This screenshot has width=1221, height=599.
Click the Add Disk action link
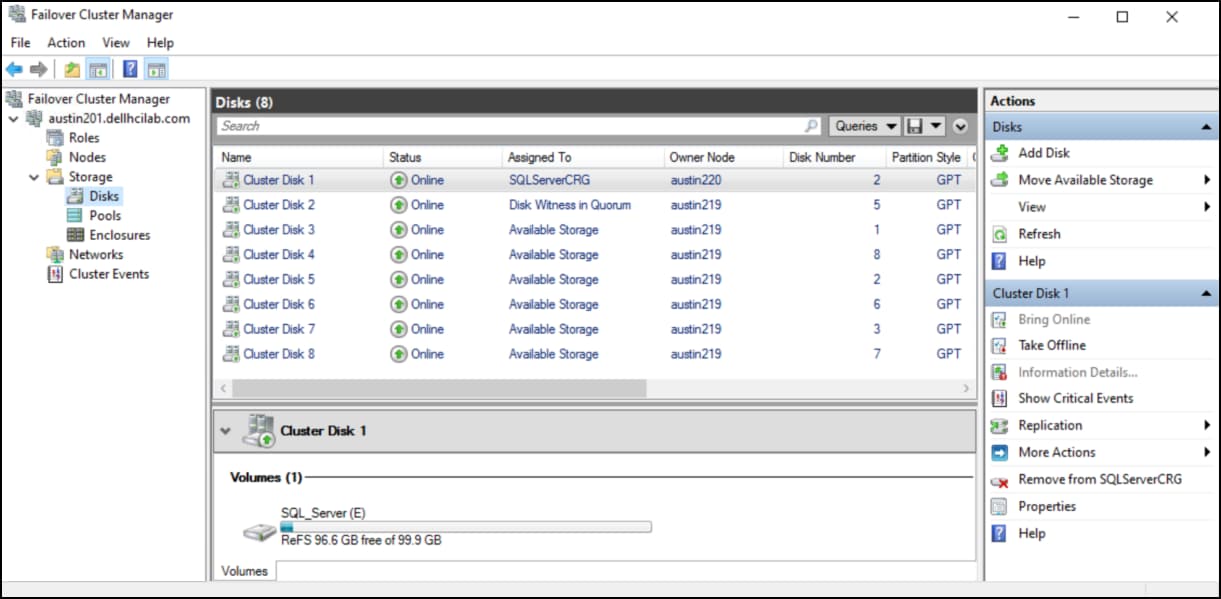coord(1044,153)
